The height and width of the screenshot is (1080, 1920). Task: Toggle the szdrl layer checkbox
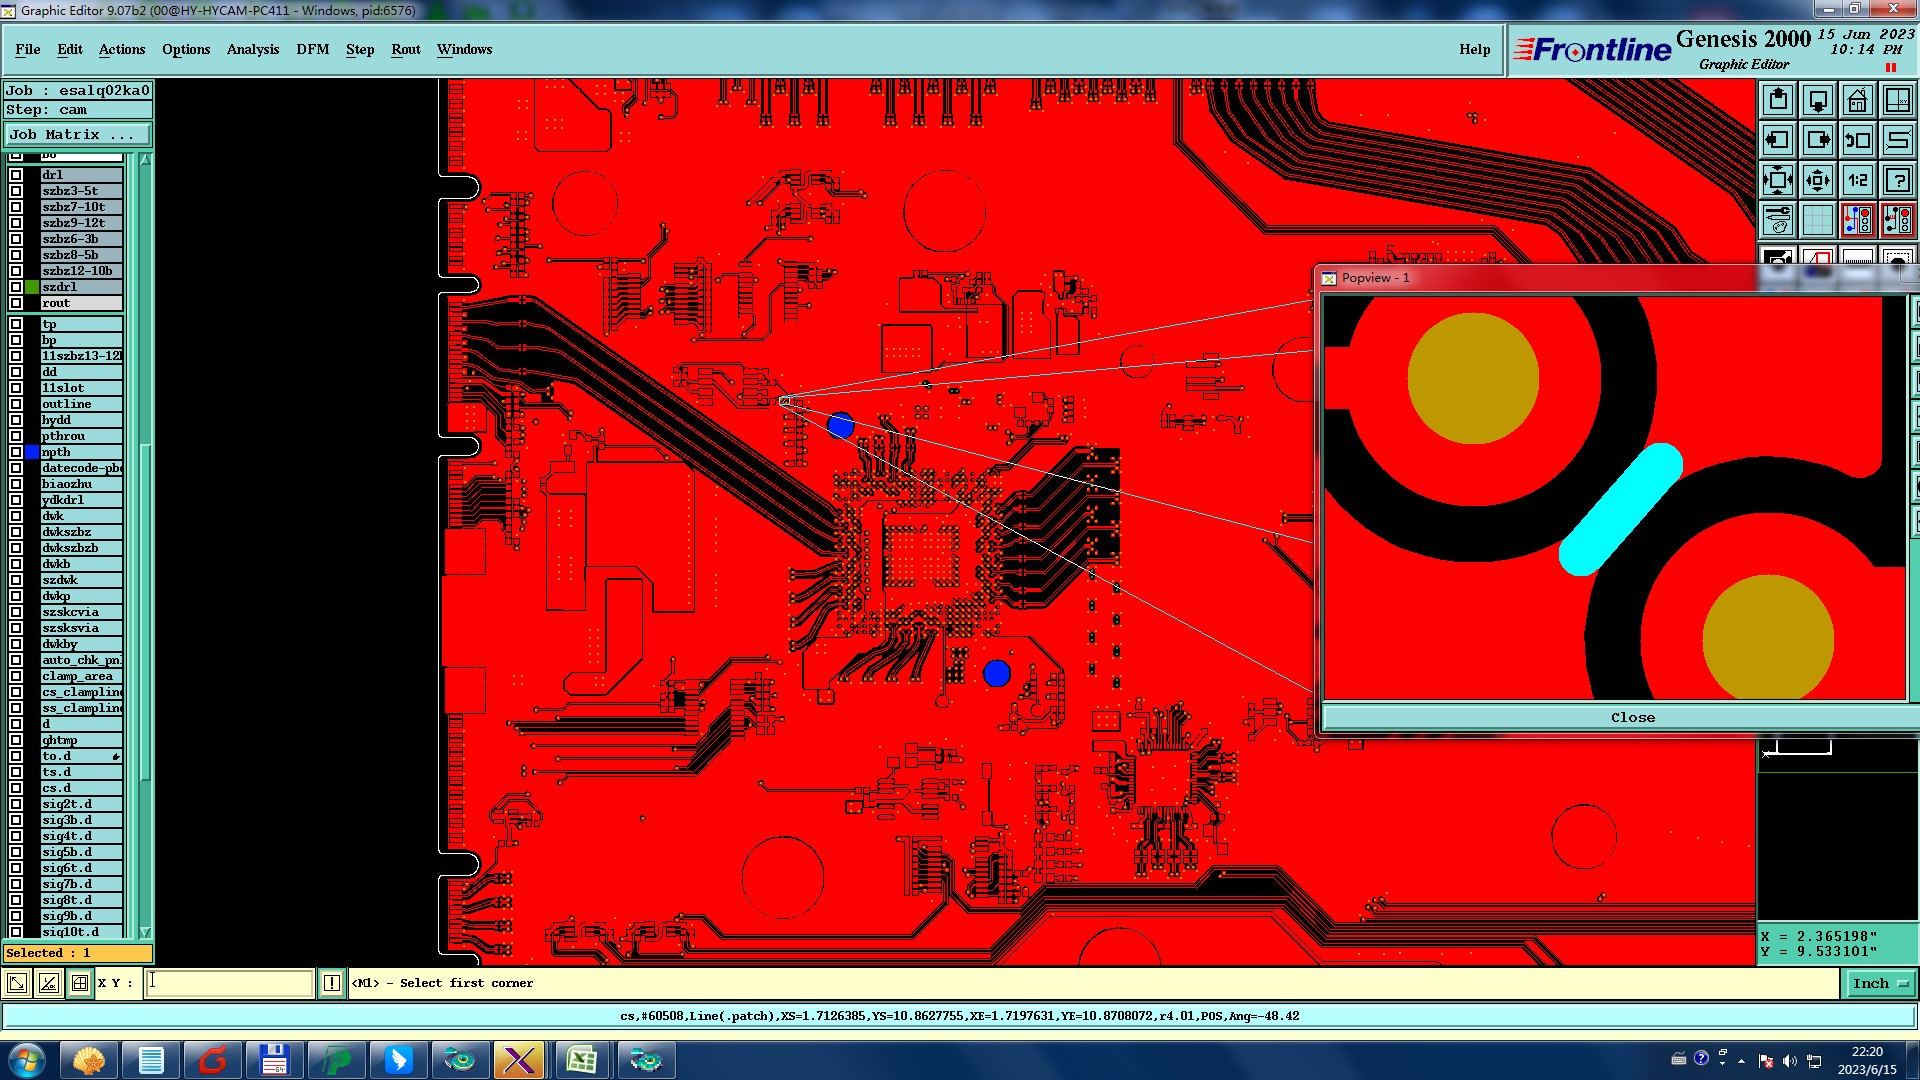point(16,287)
